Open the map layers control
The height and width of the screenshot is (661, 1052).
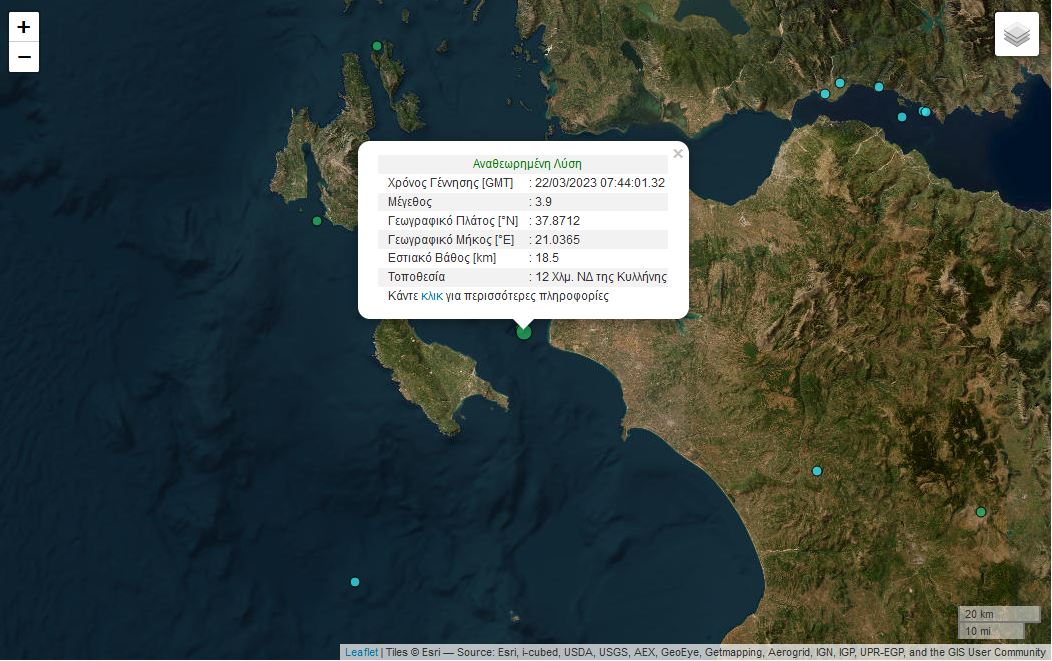pos(1017,34)
